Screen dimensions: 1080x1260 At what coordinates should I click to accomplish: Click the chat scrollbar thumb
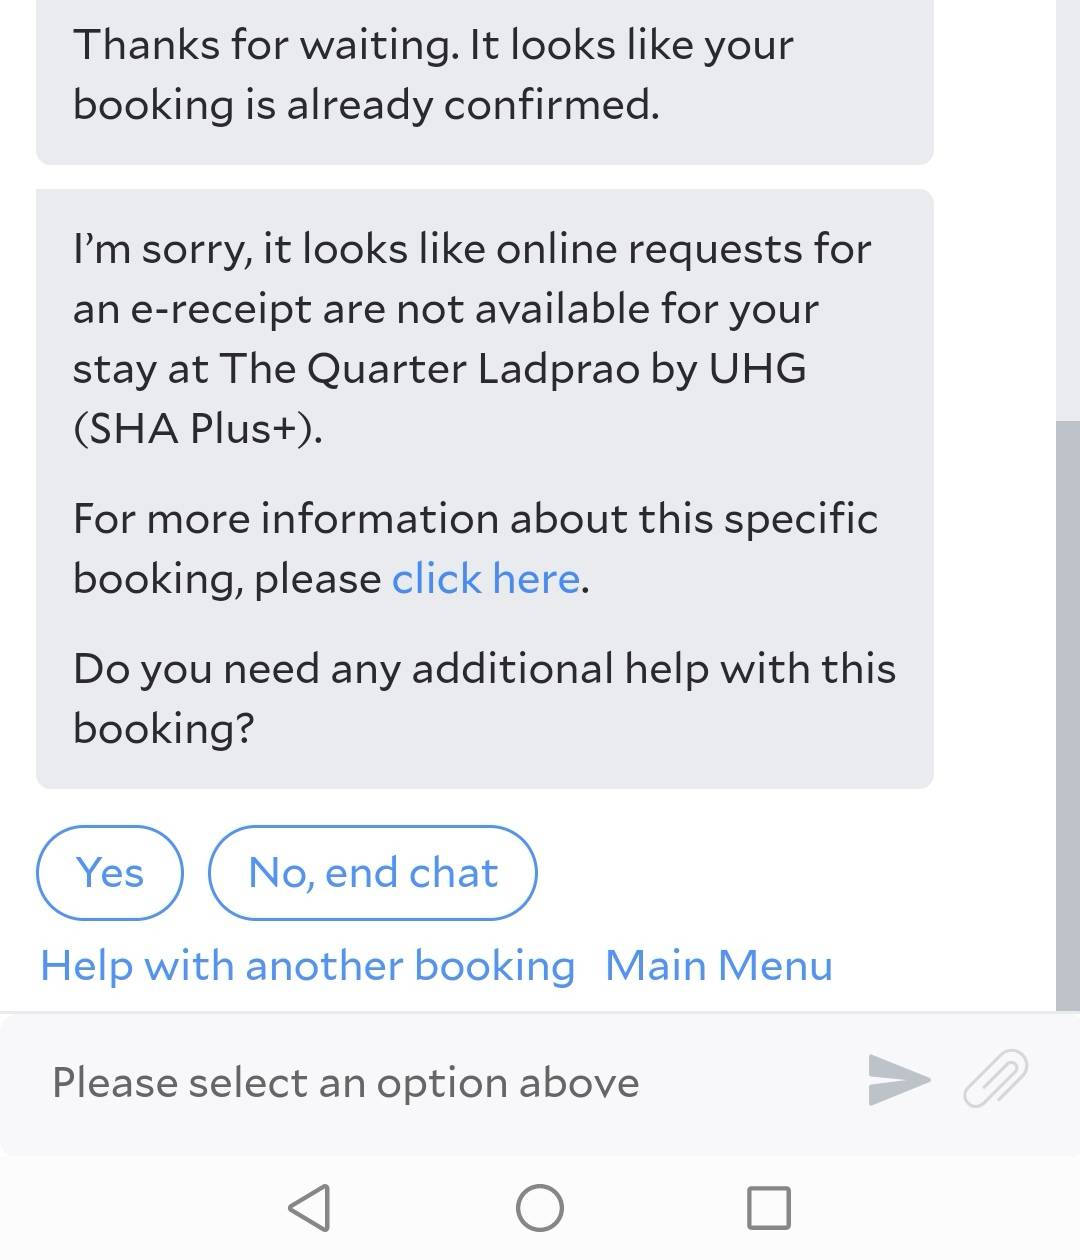(1068, 715)
